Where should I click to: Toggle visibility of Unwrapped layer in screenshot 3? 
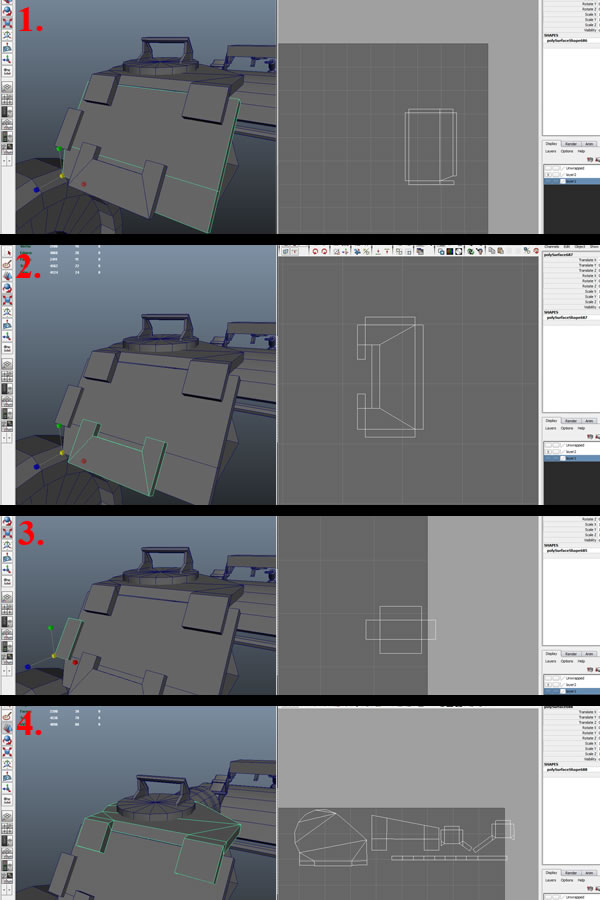548,678
